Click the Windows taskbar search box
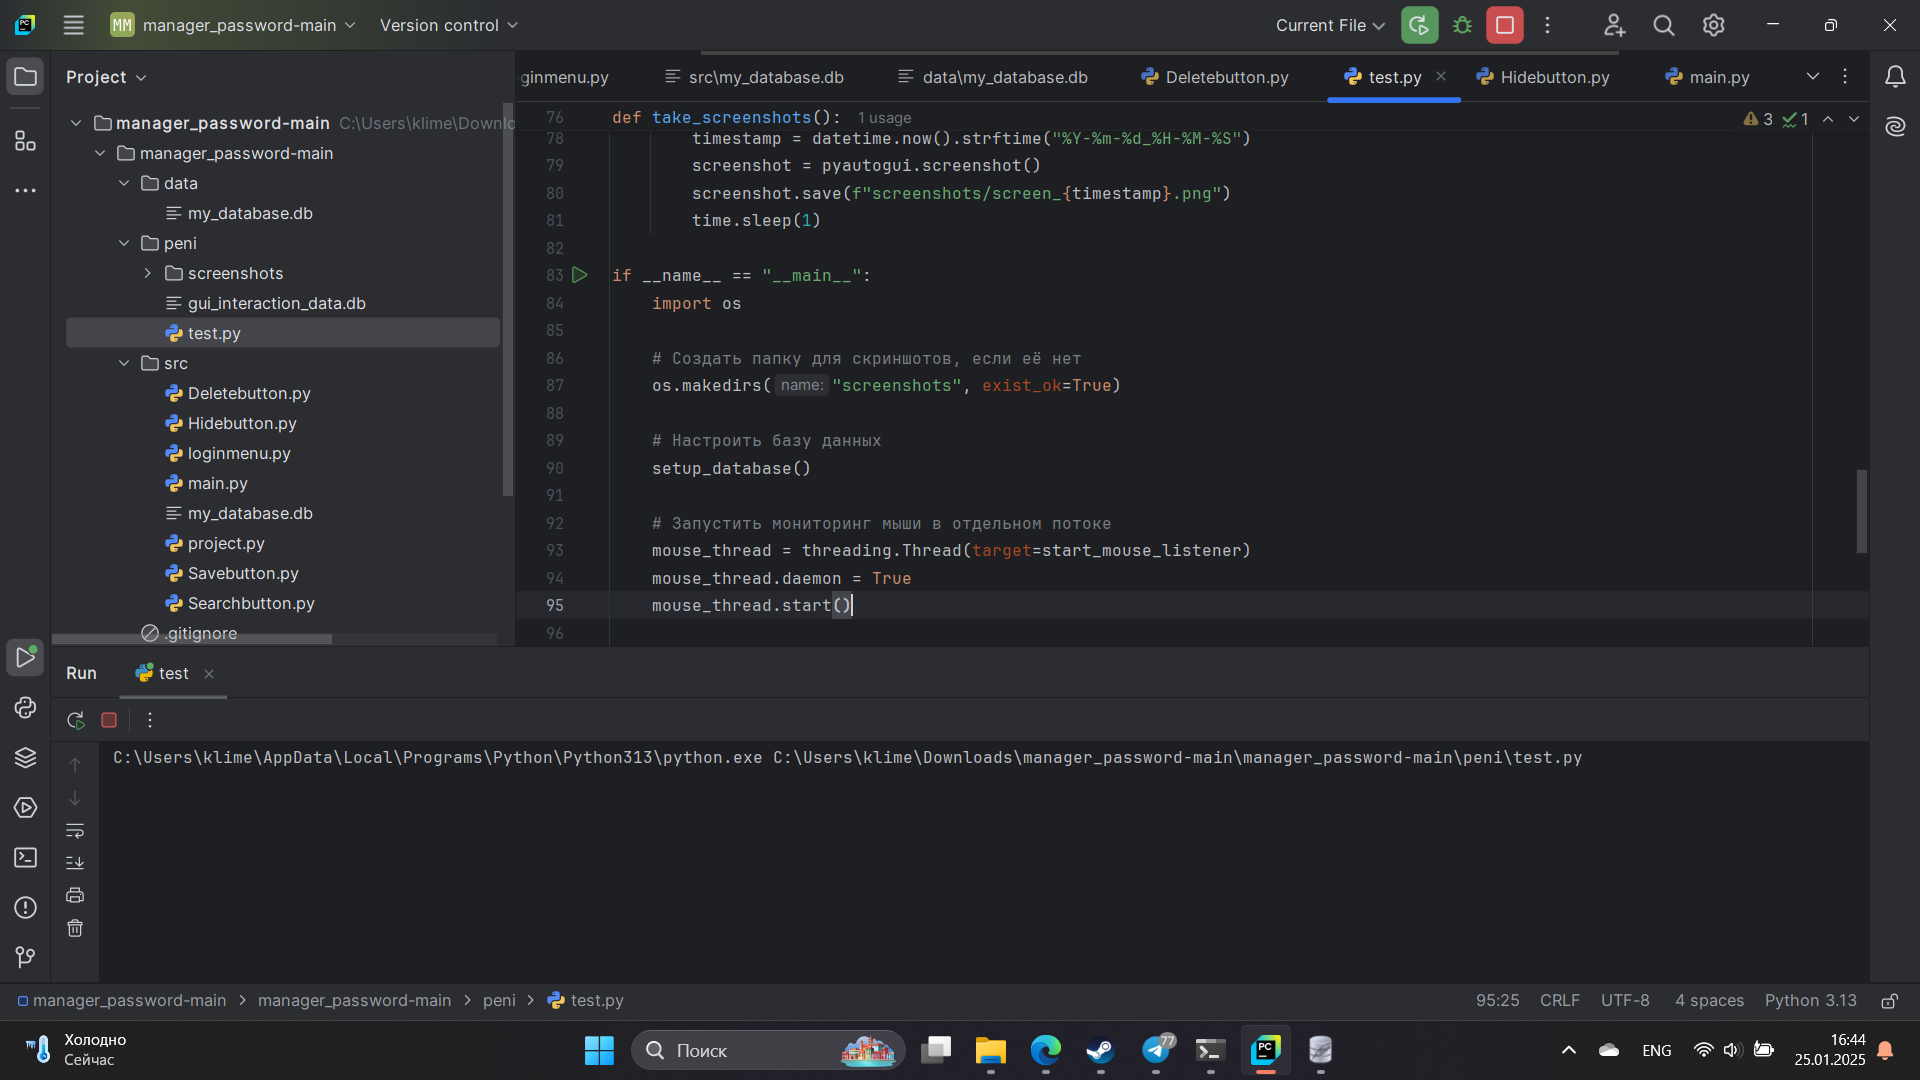The width and height of the screenshot is (1920, 1080). (766, 1050)
